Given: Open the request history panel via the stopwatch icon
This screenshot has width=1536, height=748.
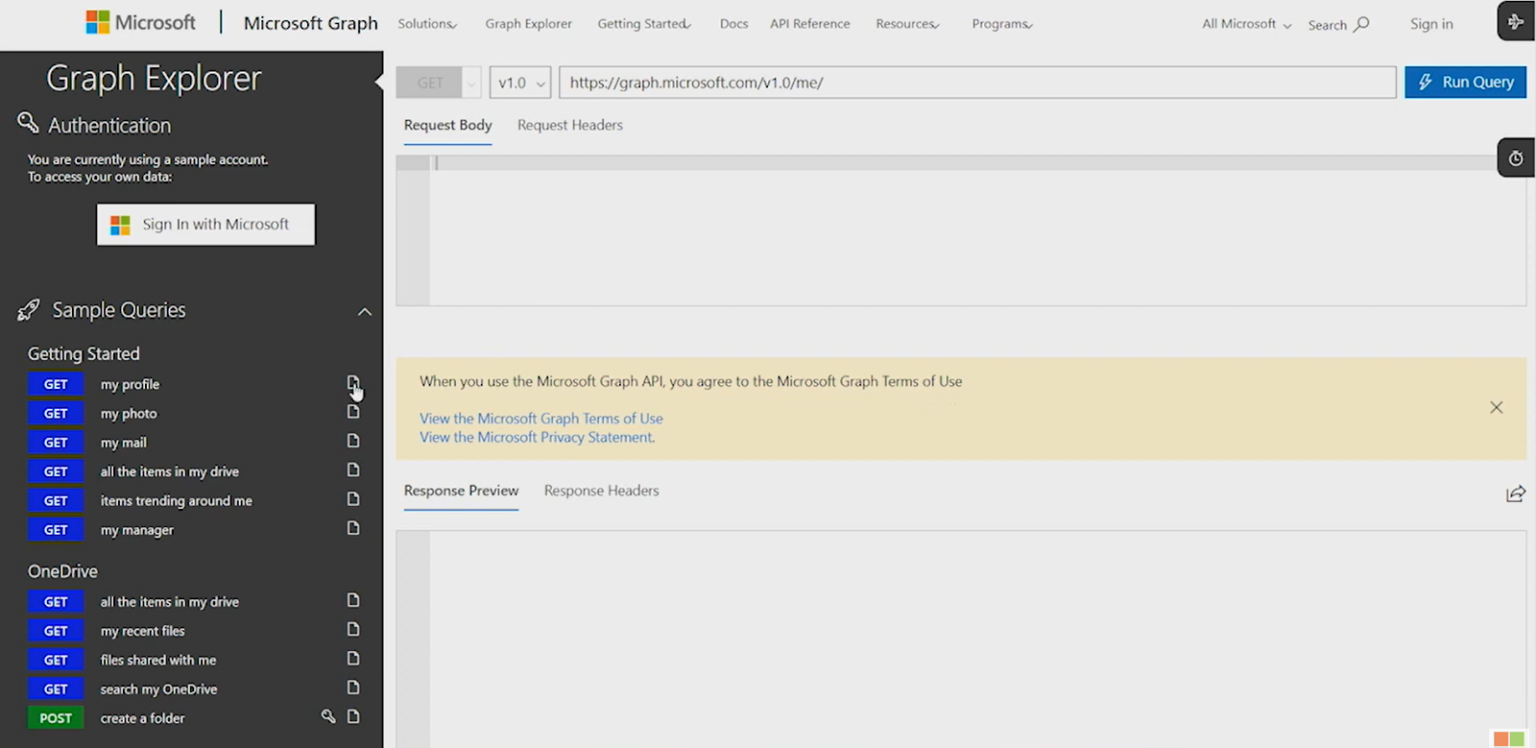Looking at the screenshot, I should coord(1514,158).
